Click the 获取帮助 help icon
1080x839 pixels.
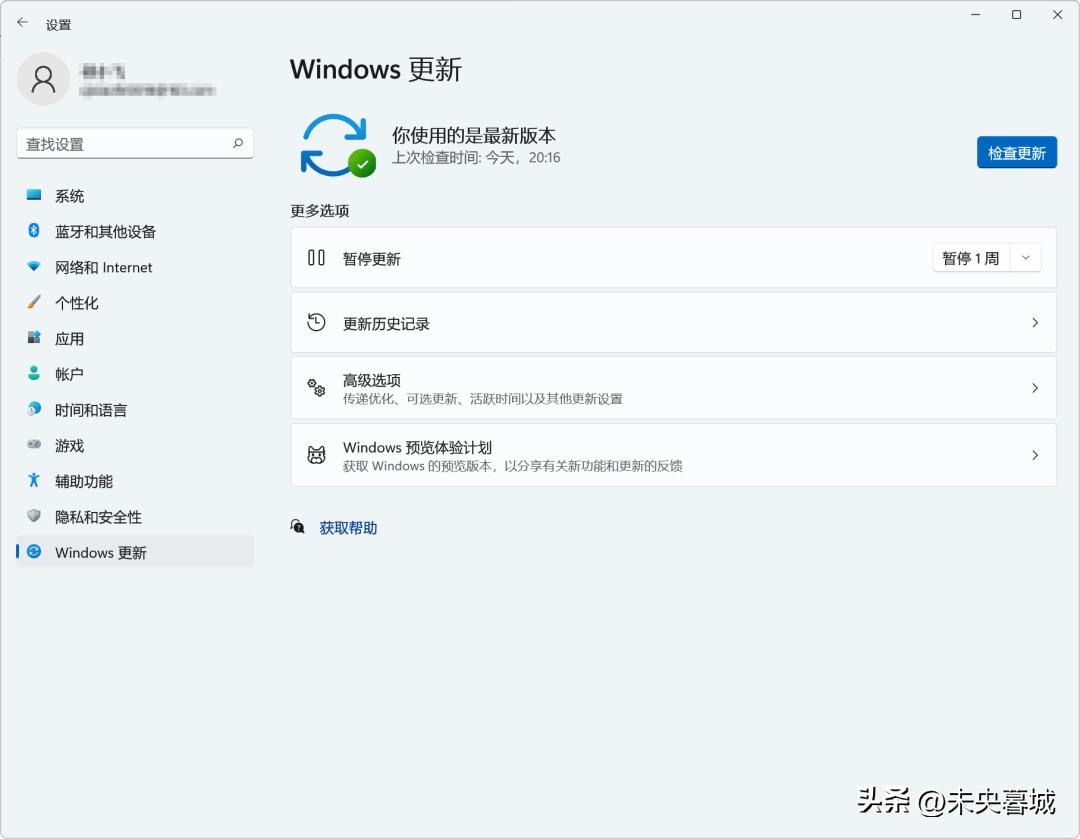coord(298,527)
